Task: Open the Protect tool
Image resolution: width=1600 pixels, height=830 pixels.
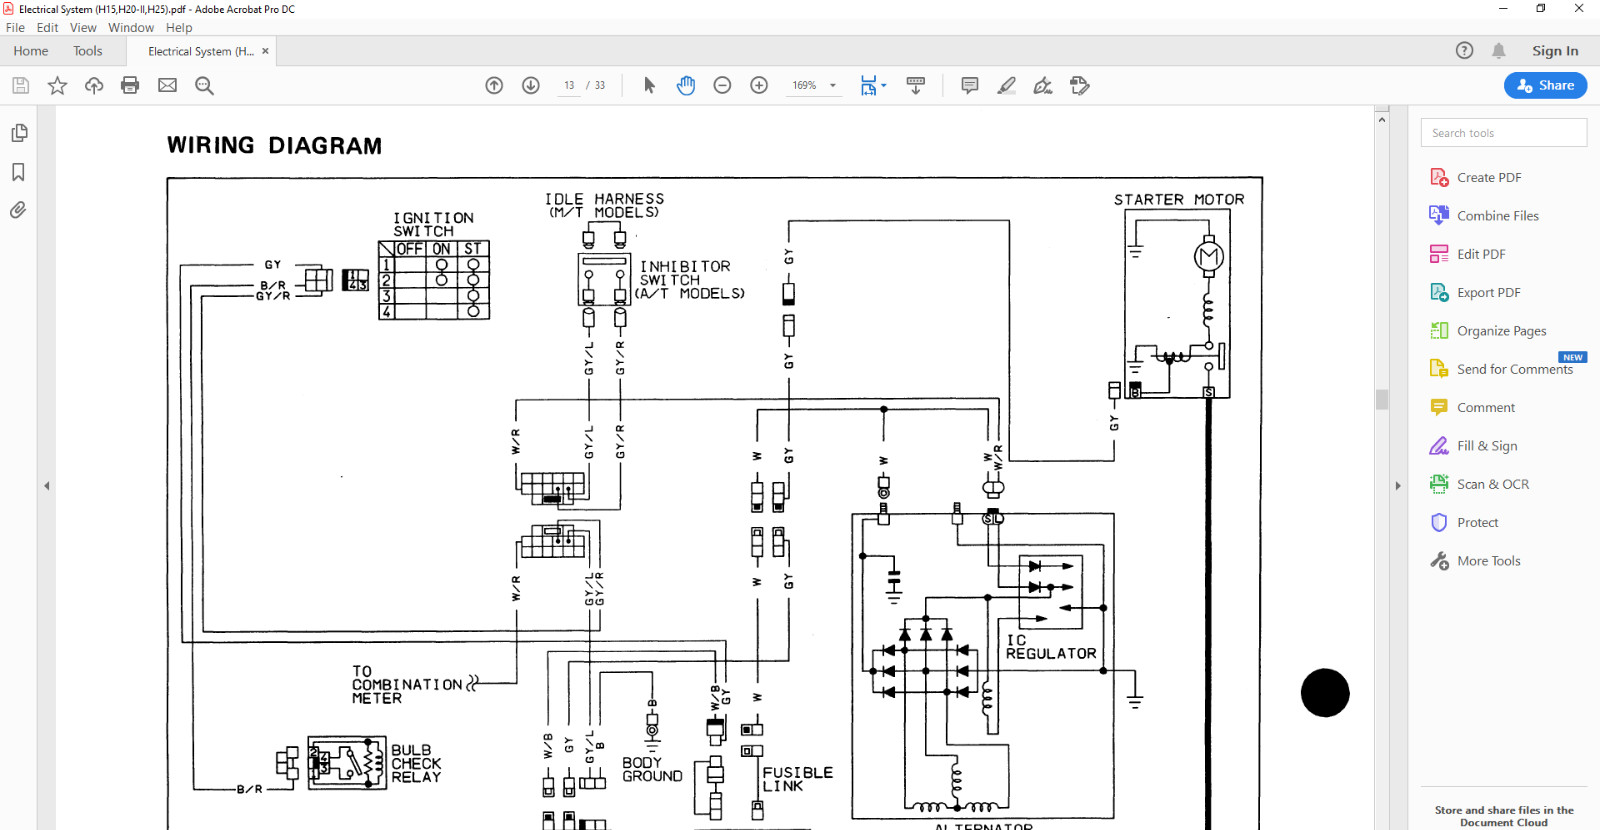Action: point(1464,523)
